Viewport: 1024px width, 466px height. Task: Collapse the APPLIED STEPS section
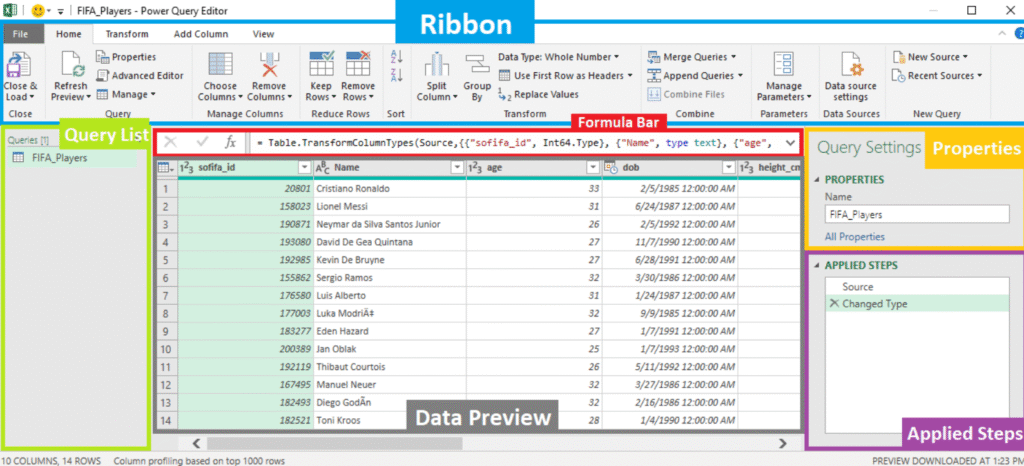[818, 266]
